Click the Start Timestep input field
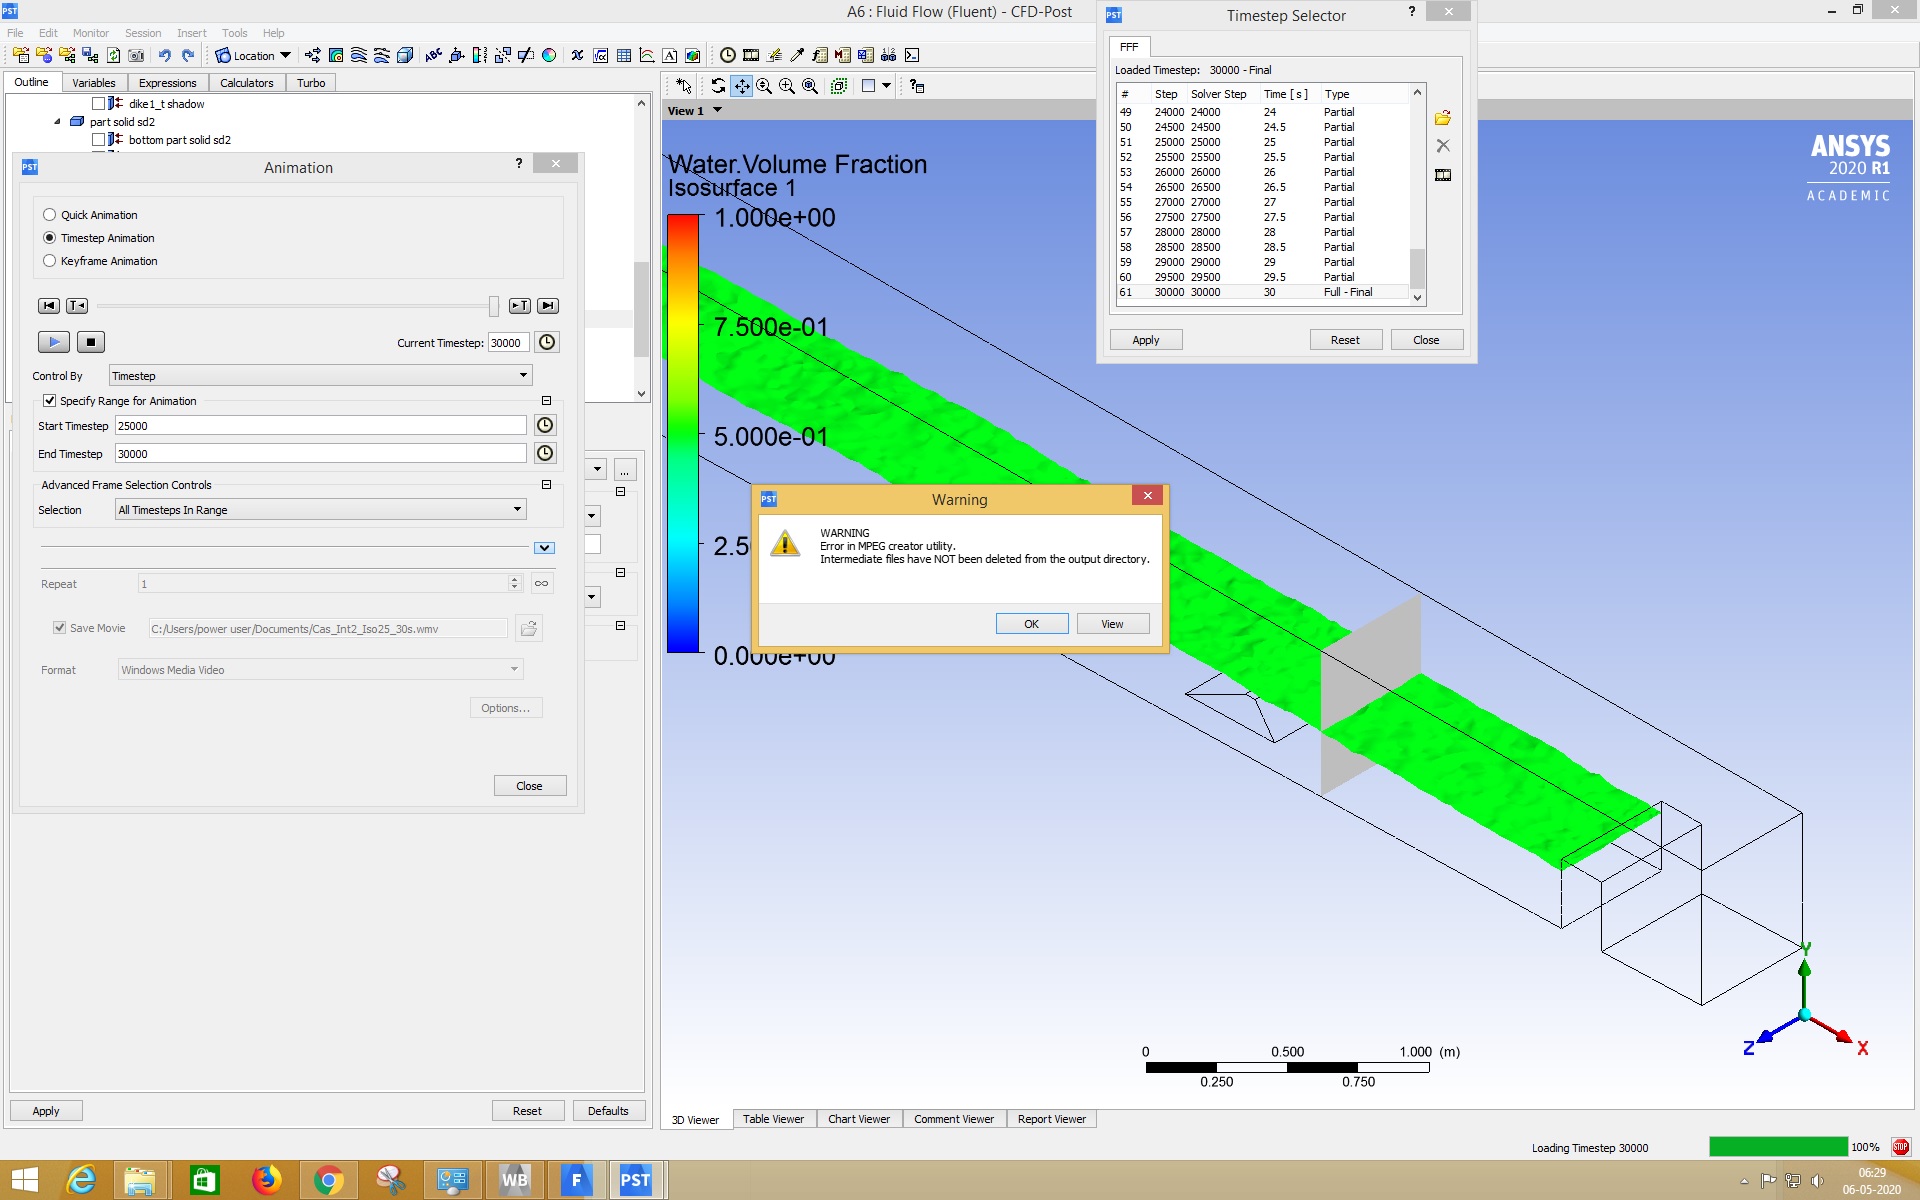 320,426
